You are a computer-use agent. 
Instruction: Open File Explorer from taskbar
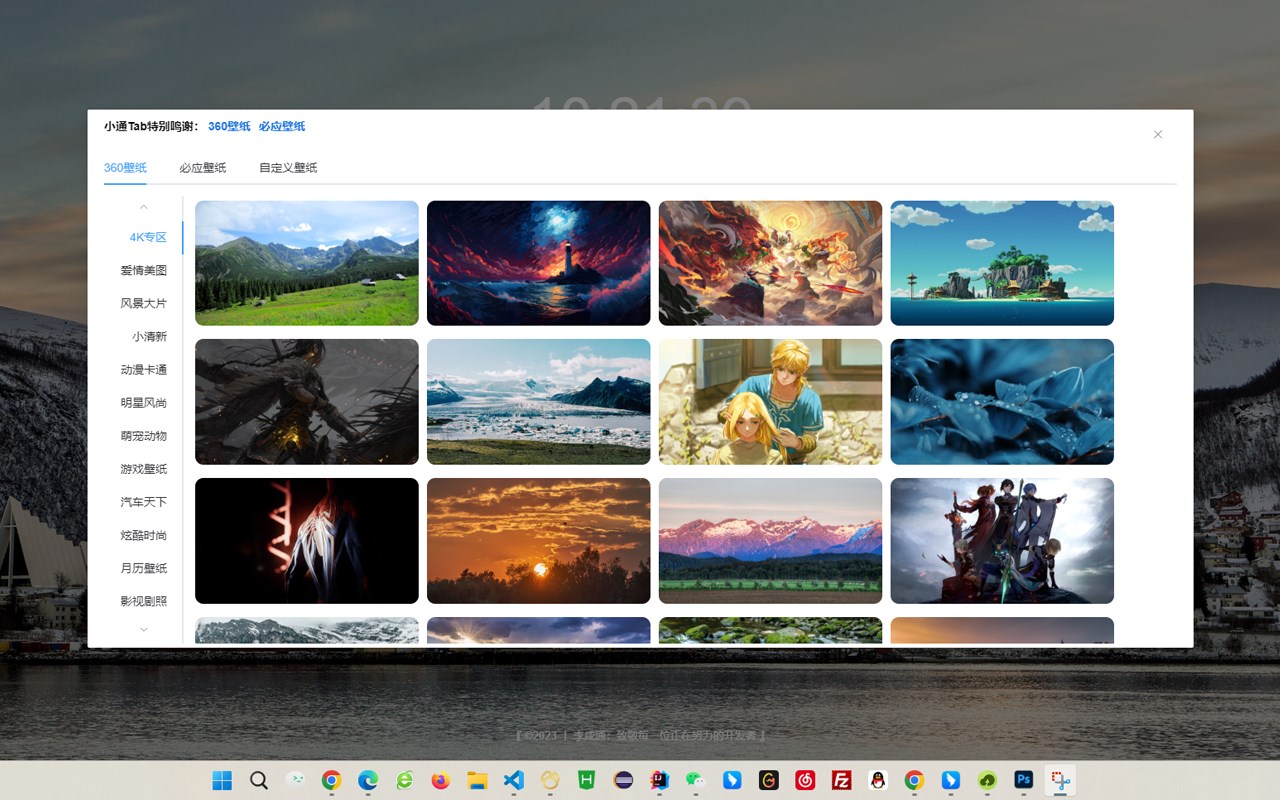[477, 780]
